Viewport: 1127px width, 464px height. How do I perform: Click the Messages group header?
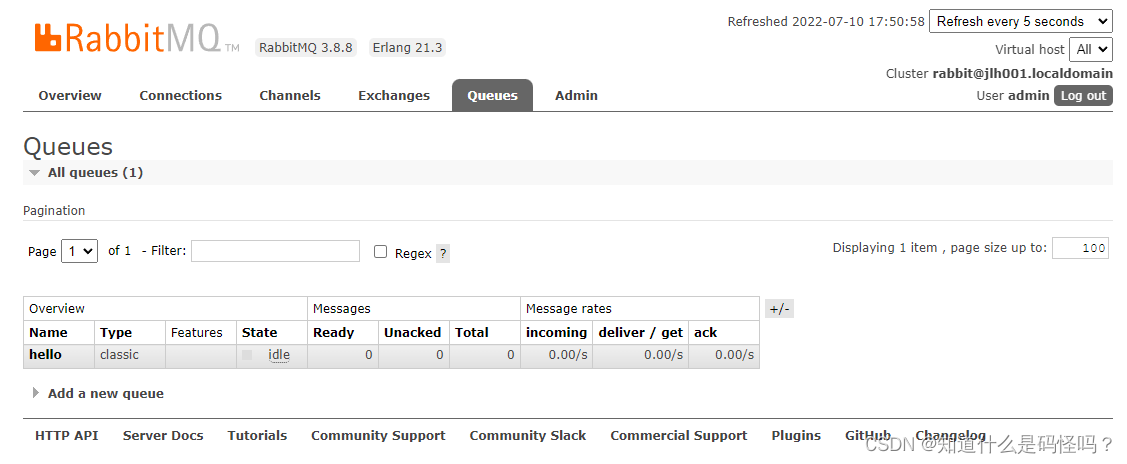click(341, 309)
